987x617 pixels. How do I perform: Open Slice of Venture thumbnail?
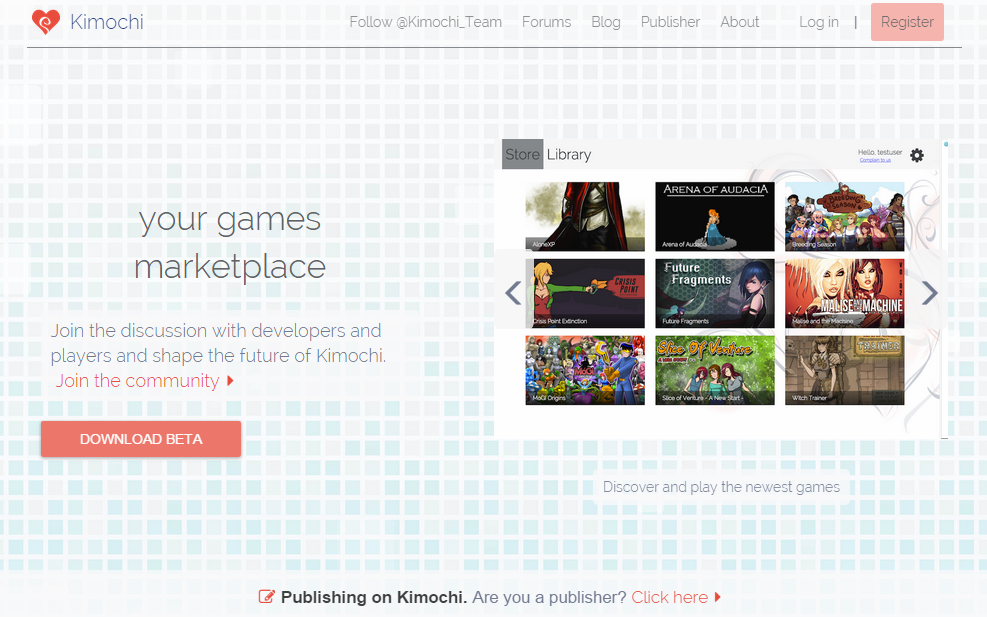(714, 370)
